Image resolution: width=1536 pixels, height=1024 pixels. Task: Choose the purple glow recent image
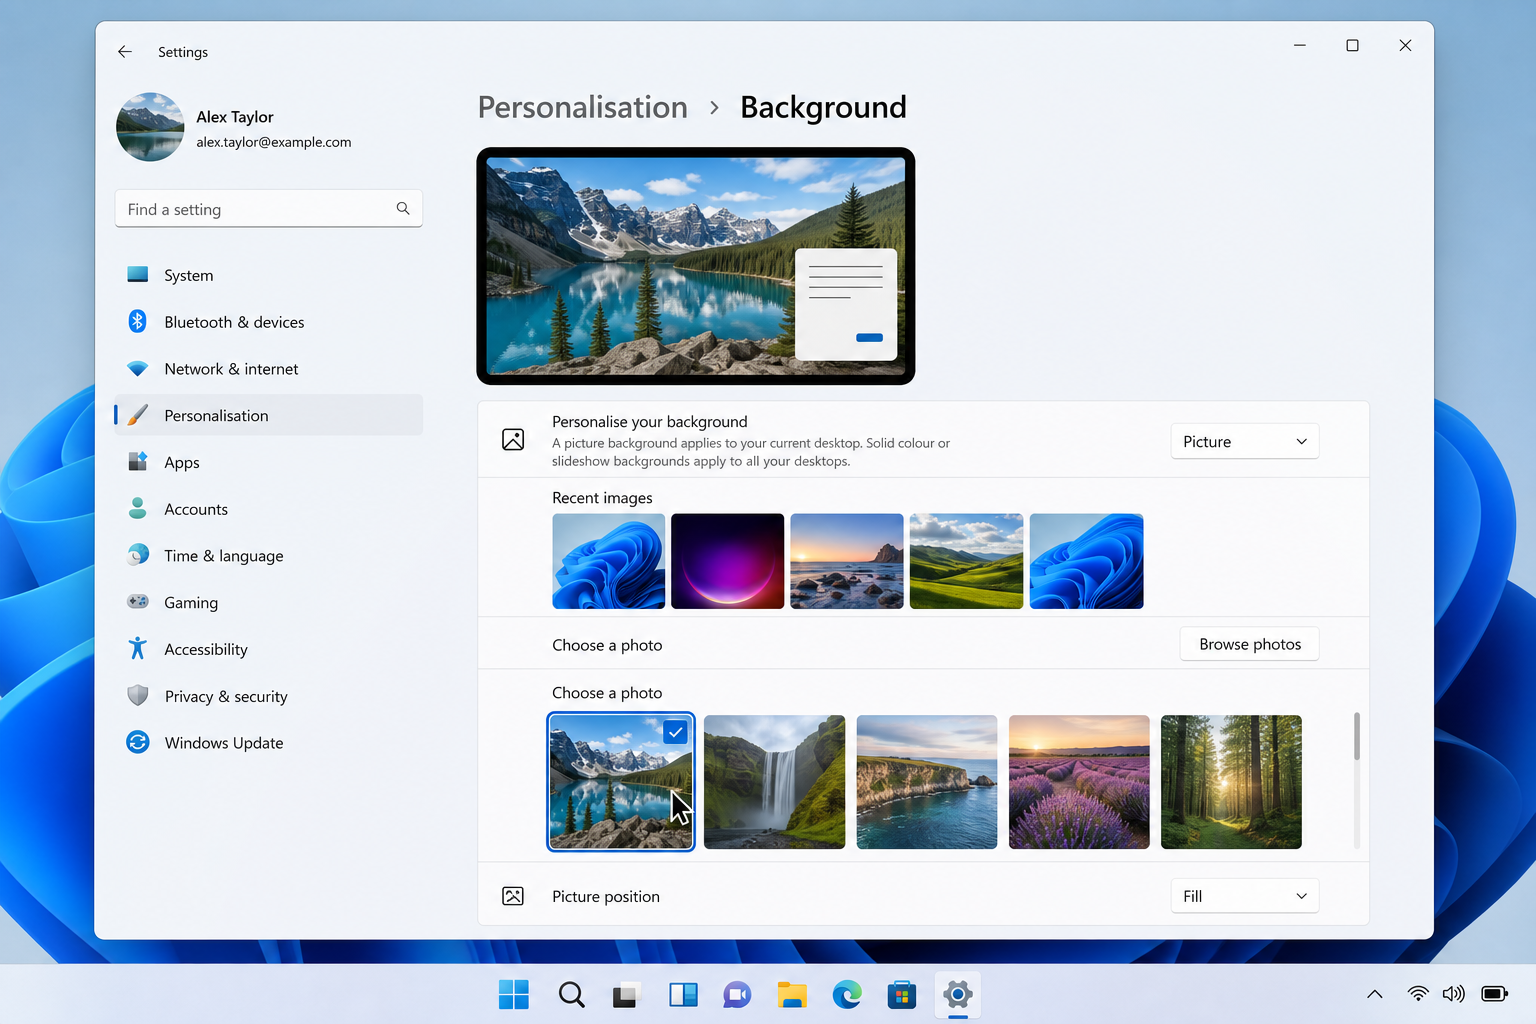[x=728, y=561]
